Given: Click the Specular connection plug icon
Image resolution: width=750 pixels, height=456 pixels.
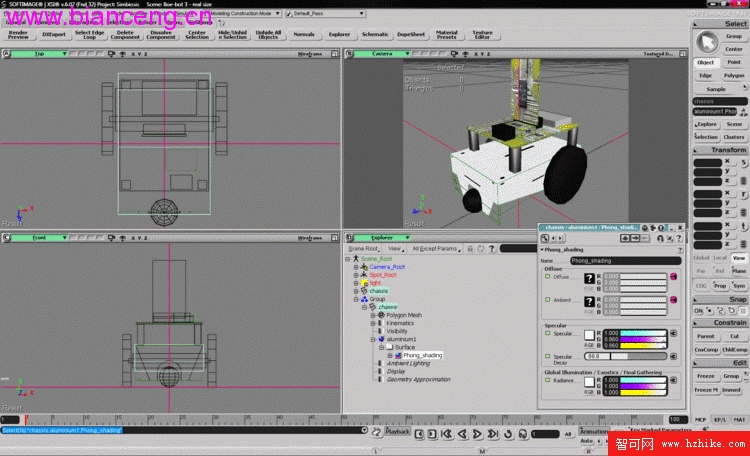Looking at the screenshot, I should click(673, 333).
